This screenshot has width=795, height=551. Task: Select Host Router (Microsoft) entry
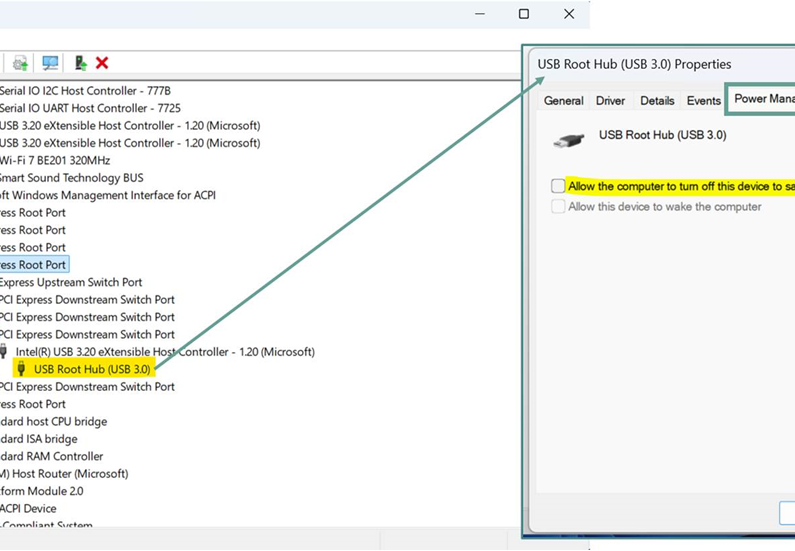pyautogui.click(x=64, y=473)
